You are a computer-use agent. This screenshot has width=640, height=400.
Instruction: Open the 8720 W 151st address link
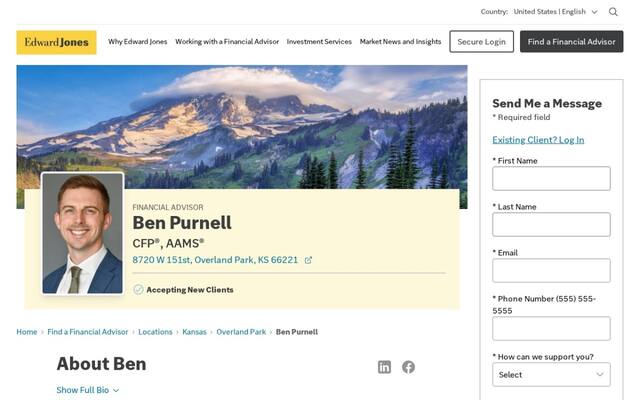[x=215, y=260]
